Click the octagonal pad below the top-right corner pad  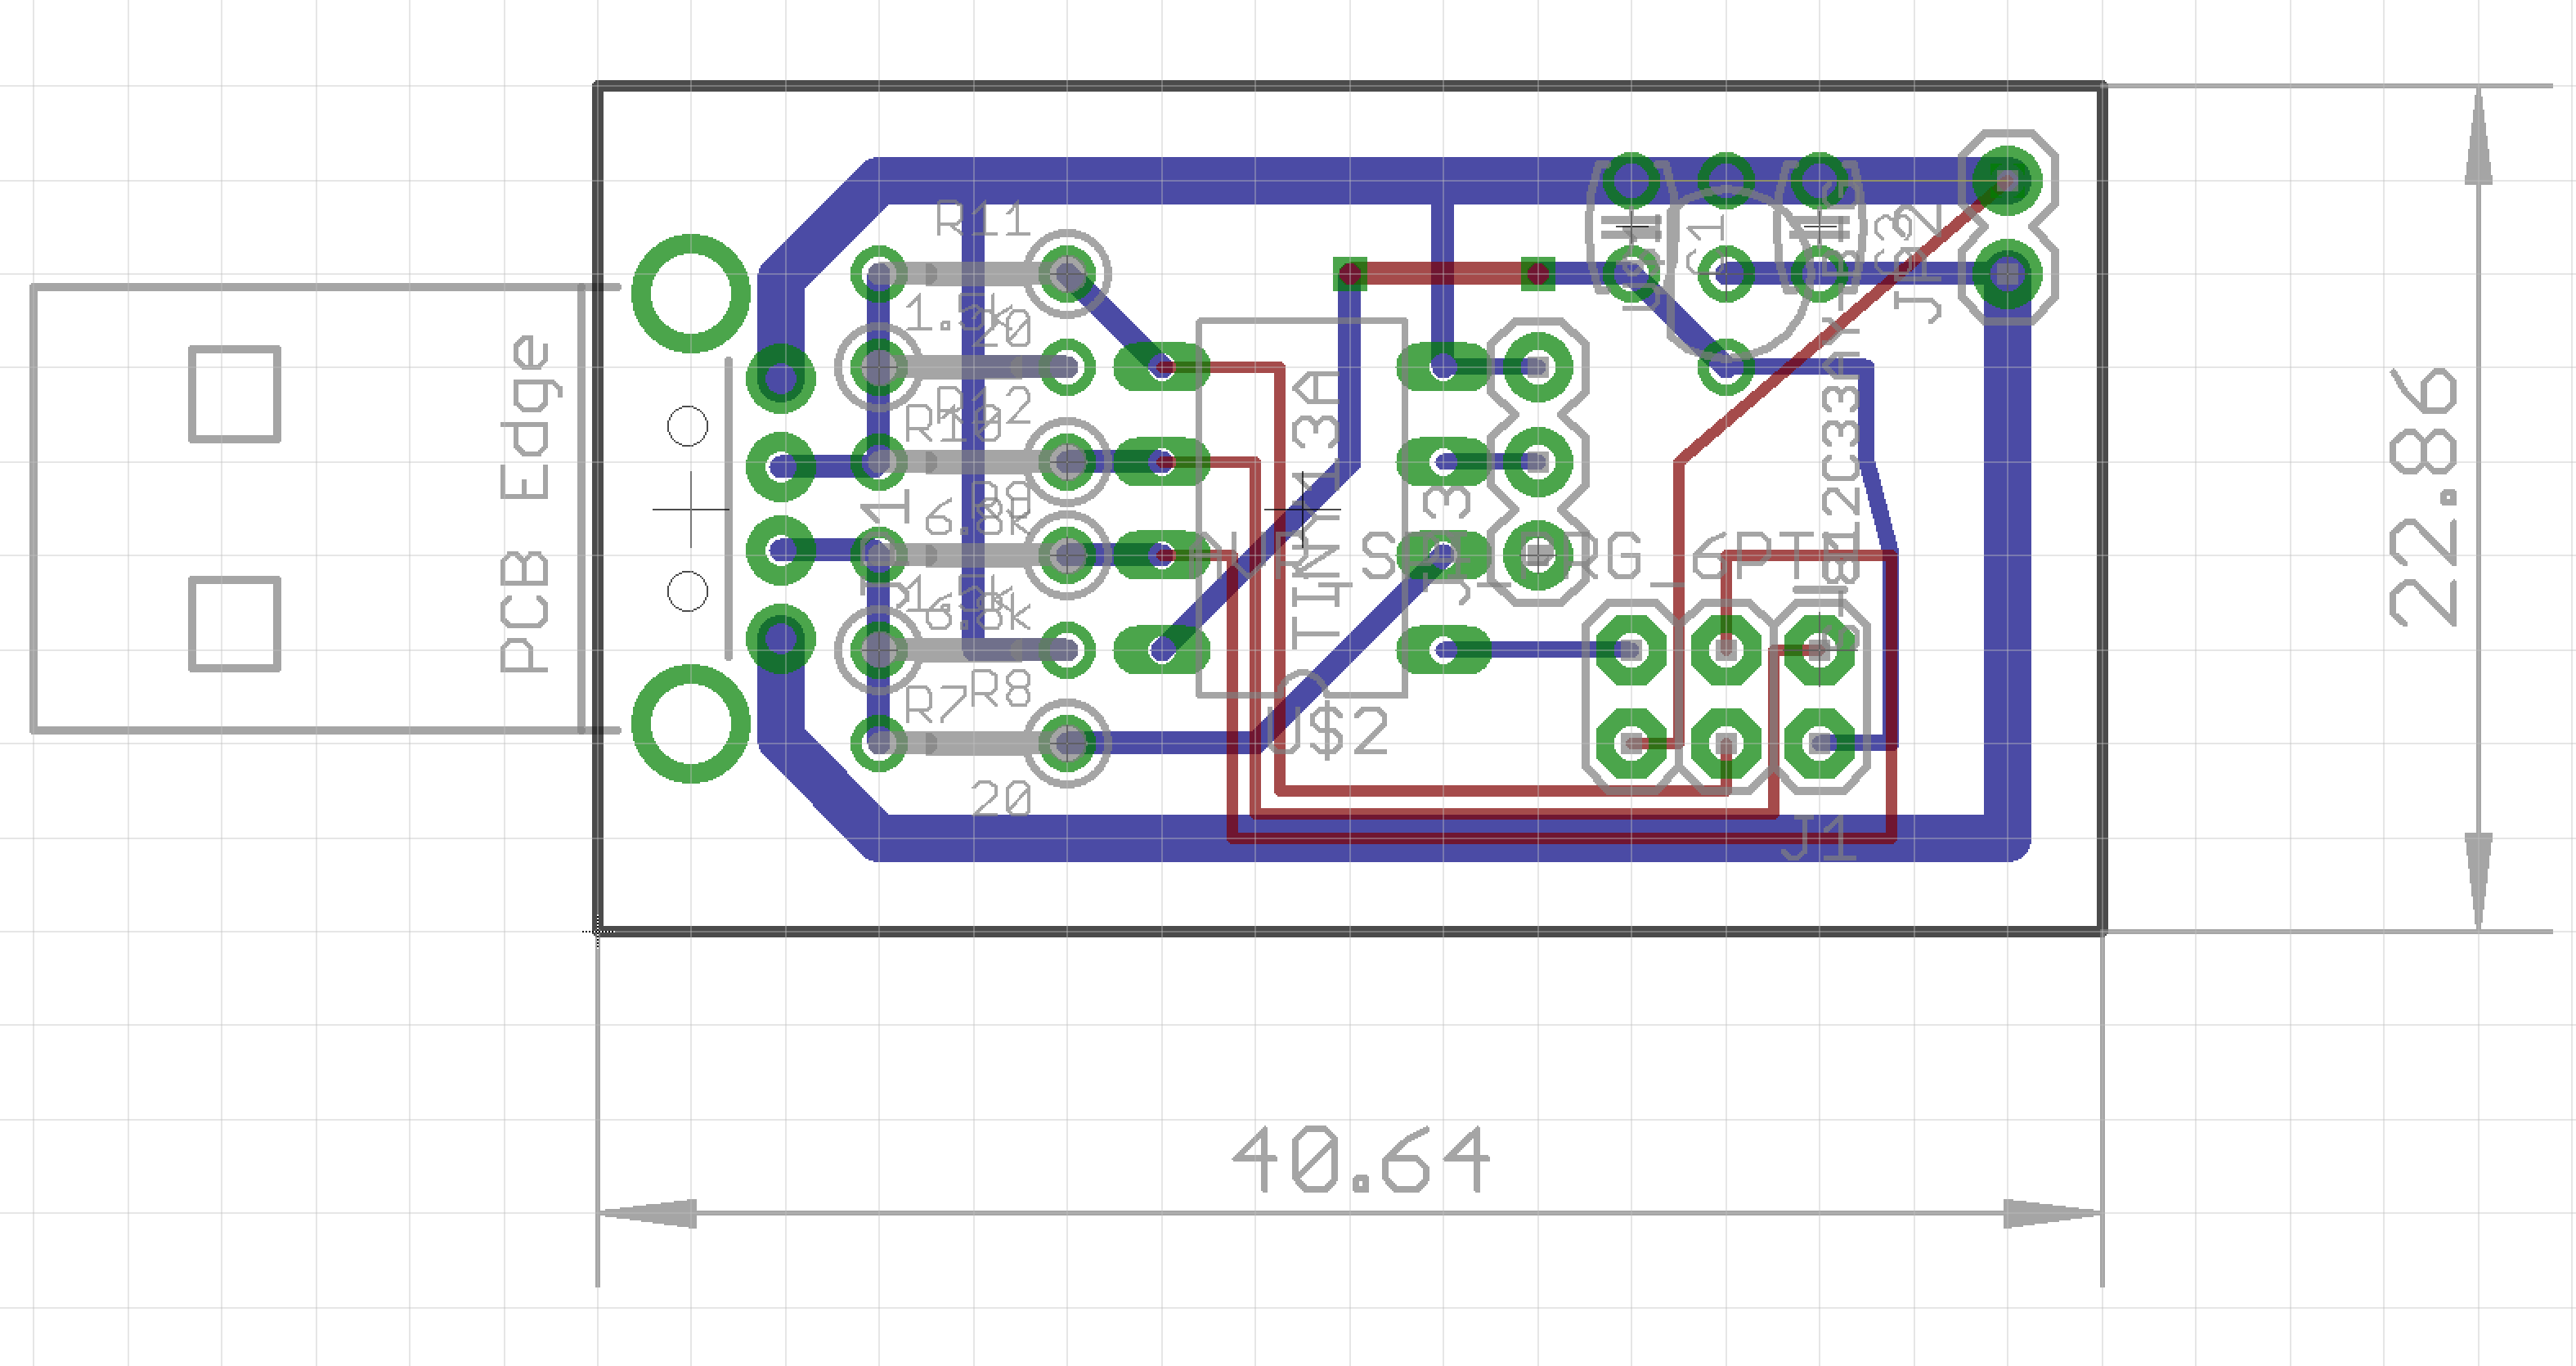[x=2007, y=274]
